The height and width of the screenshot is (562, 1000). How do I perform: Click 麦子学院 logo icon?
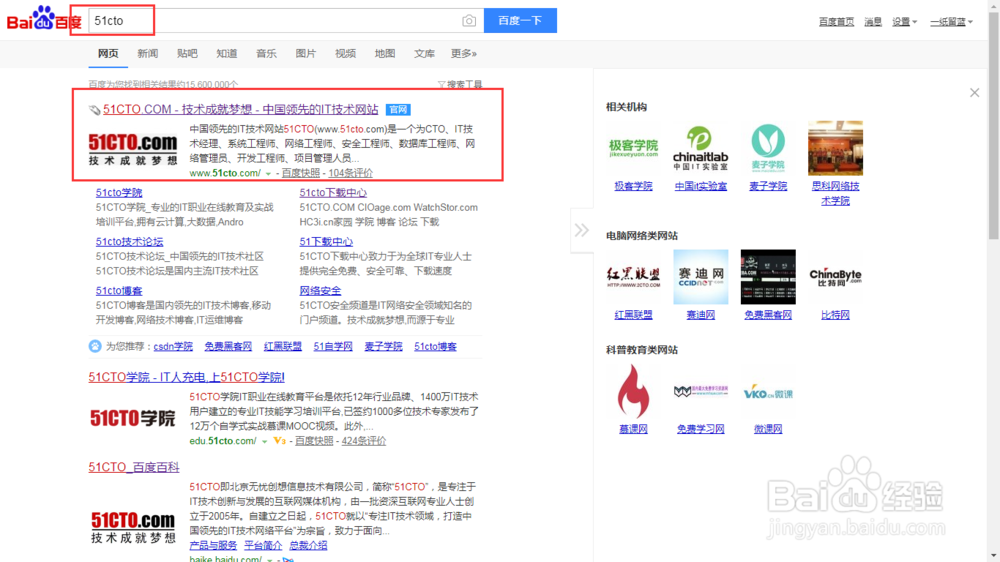[x=768, y=148]
